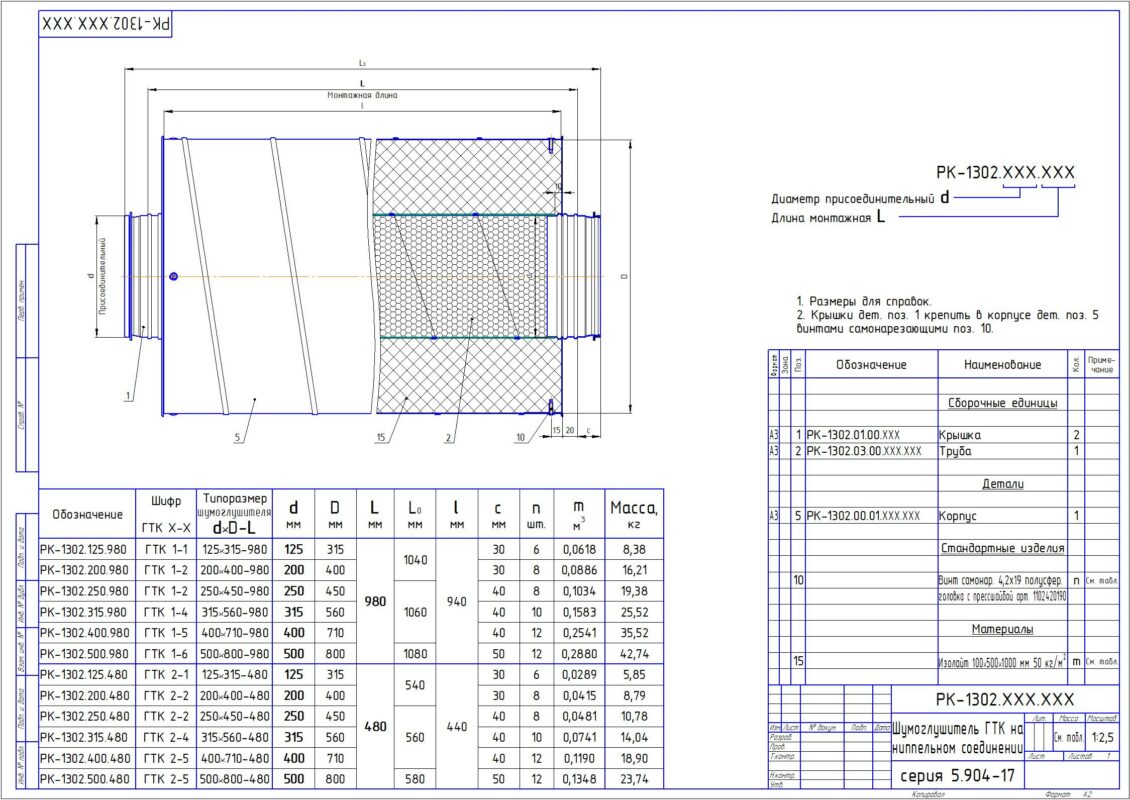Click the dimension label "Монтажная длина"
Viewport: 1130px width, 800px height.
click(x=362, y=95)
